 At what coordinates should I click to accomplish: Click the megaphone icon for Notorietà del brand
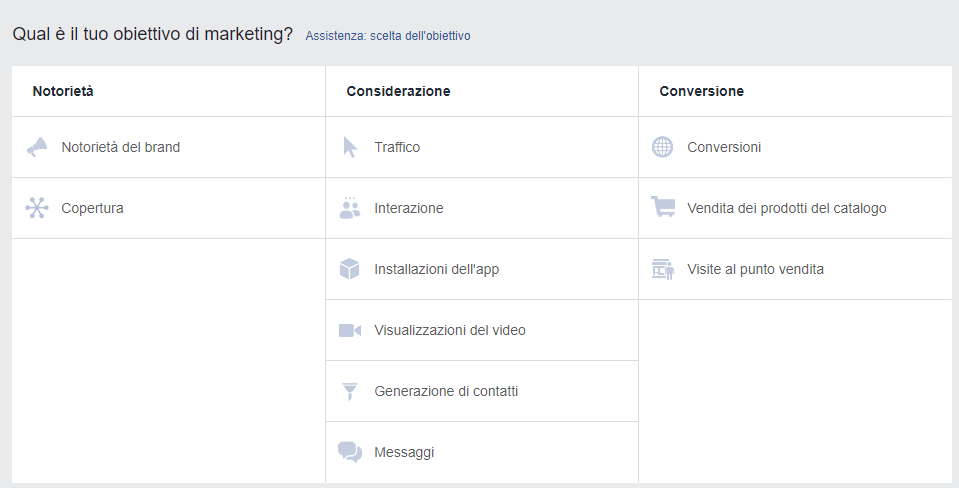[x=37, y=147]
